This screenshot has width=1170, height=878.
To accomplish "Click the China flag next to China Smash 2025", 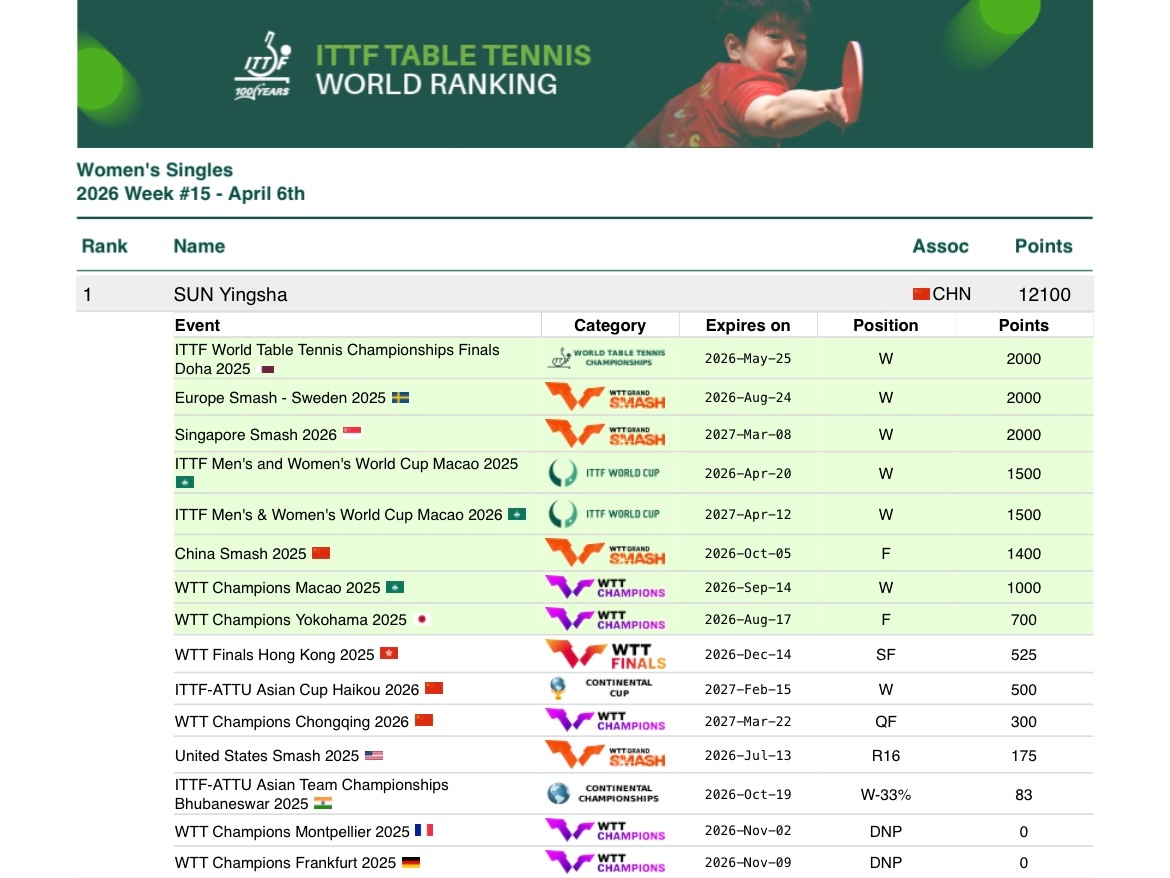I will (321, 553).
